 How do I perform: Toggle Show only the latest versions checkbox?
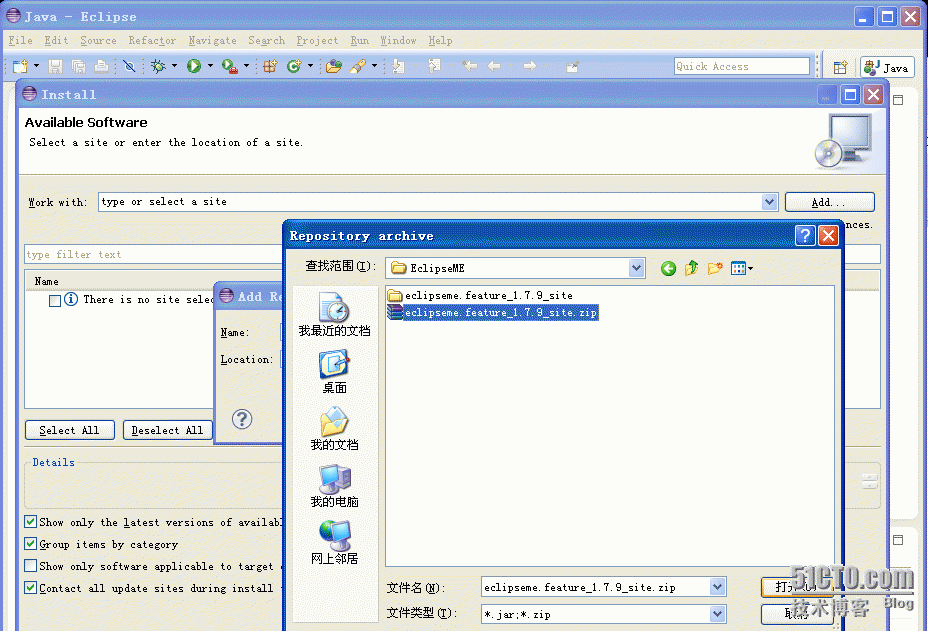click(x=31, y=521)
